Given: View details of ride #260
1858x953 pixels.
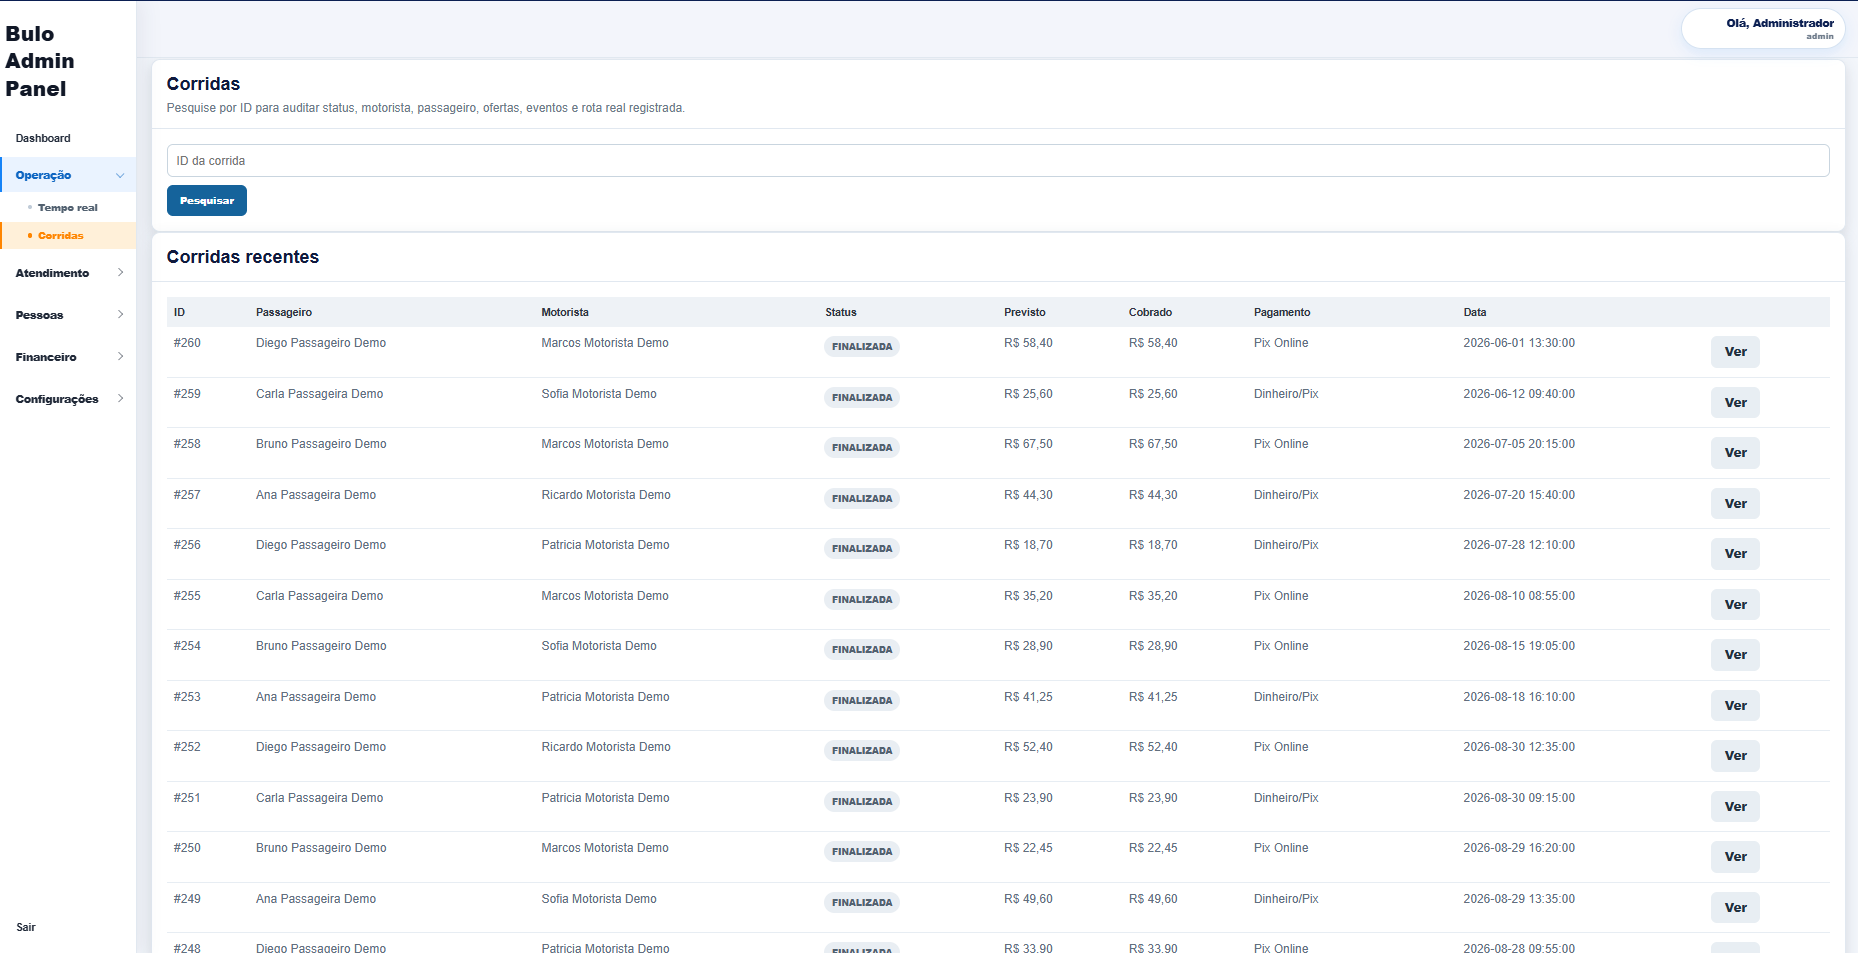Looking at the screenshot, I should pos(1735,352).
